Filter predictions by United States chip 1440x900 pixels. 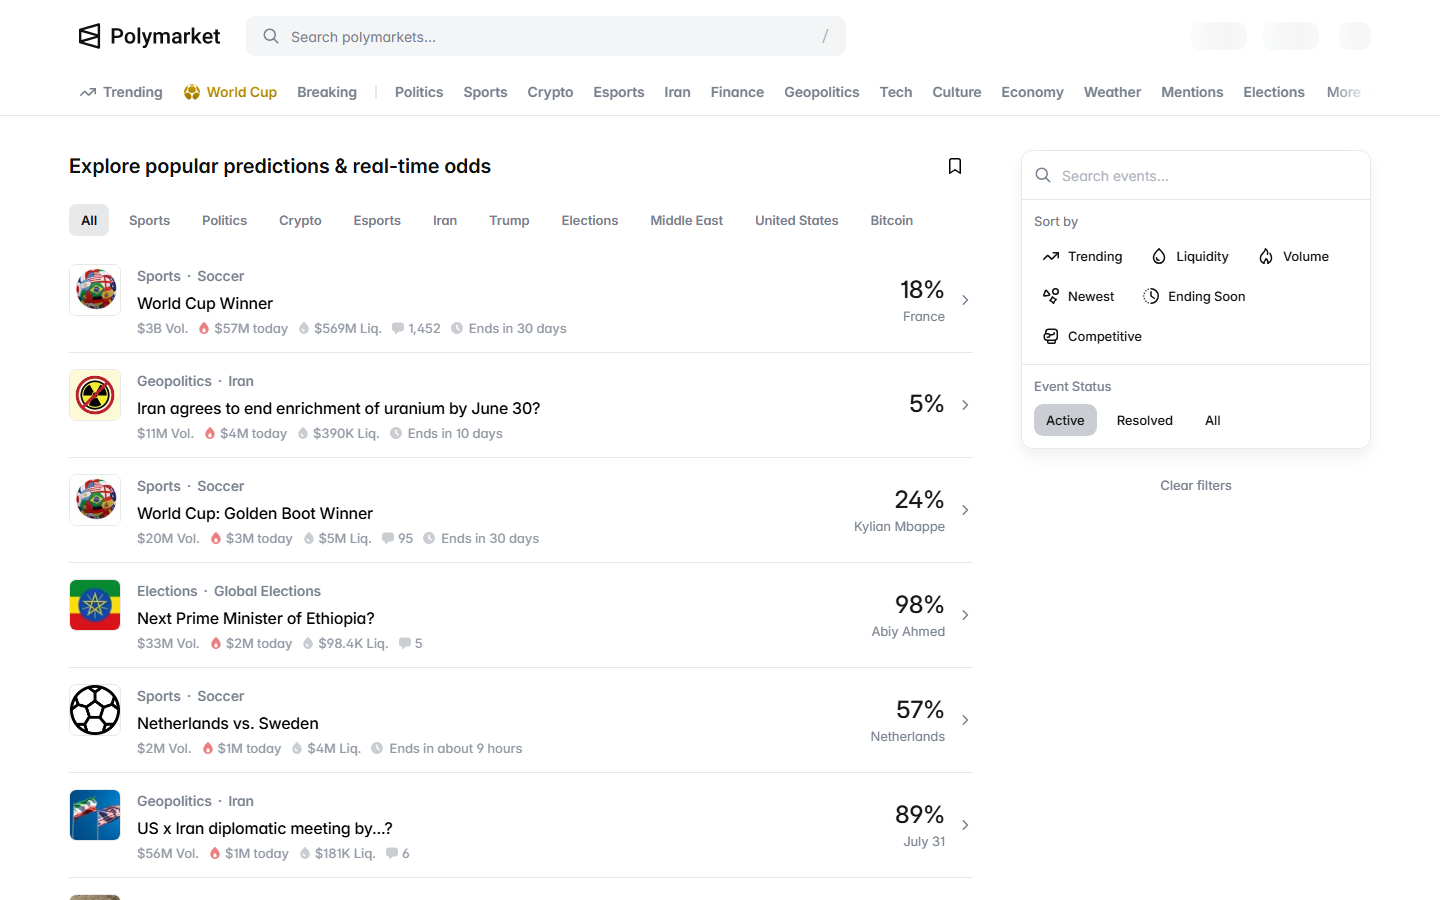pyautogui.click(x=797, y=220)
